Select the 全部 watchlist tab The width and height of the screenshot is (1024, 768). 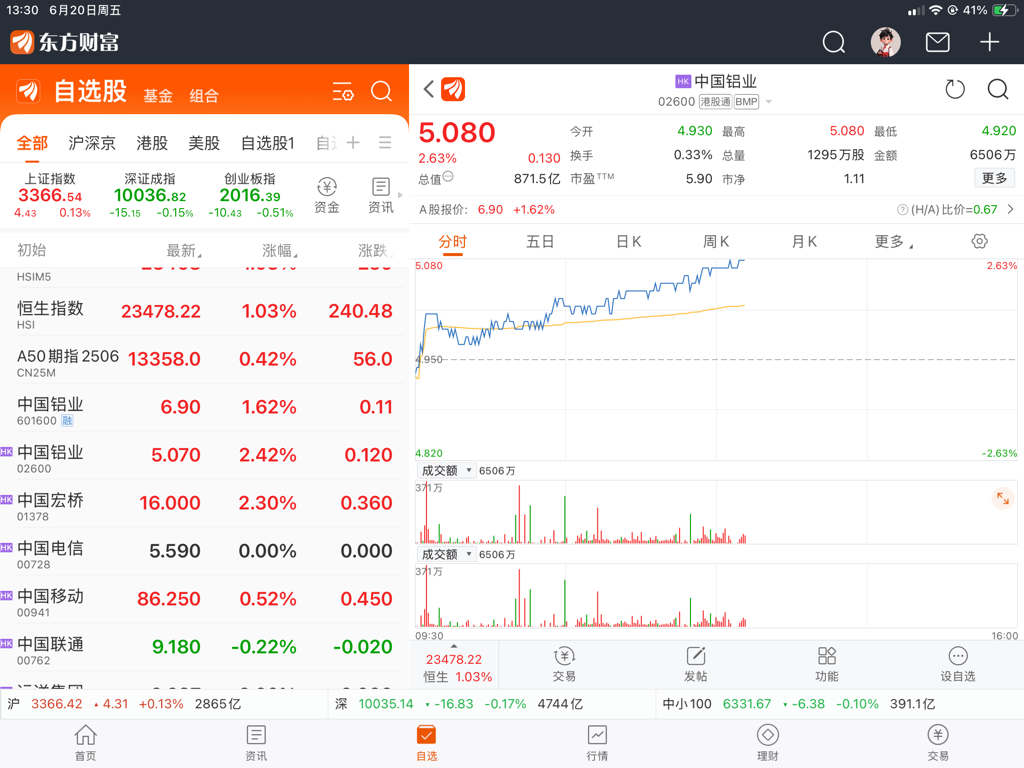click(32, 142)
